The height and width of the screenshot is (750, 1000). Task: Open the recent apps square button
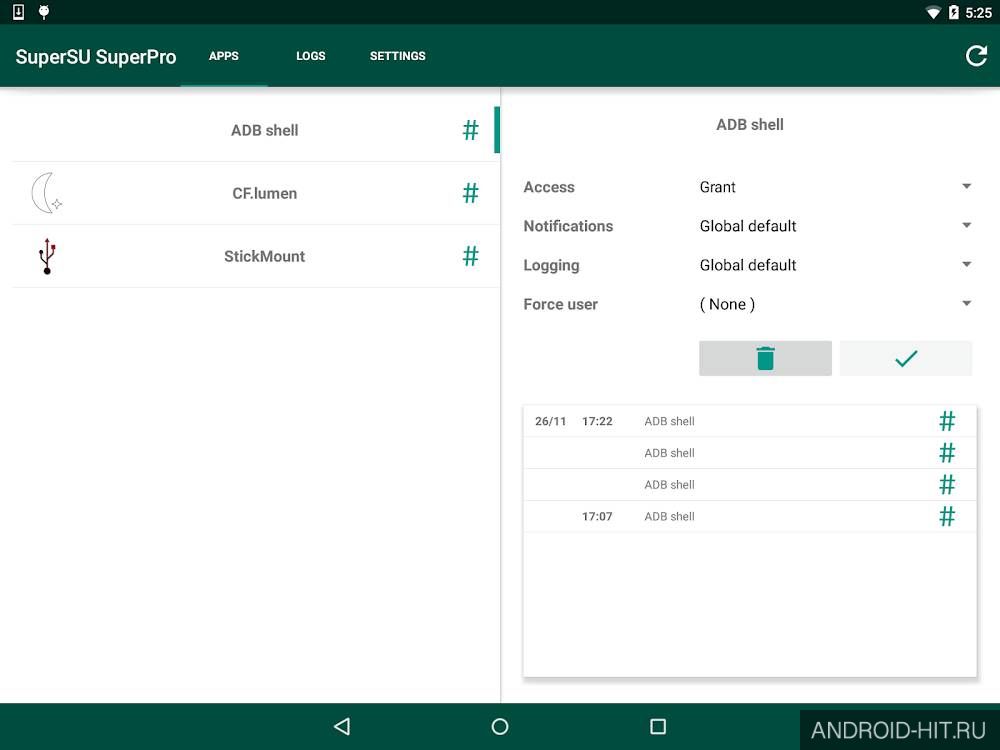(x=658, y=726)
